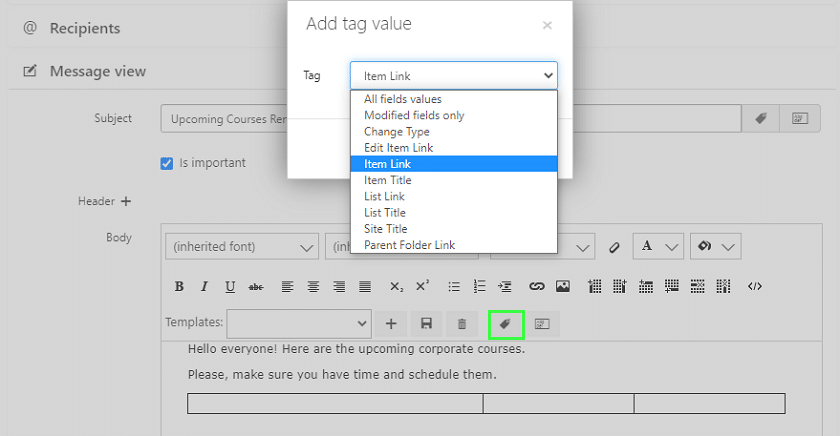Open the Message view section header

pos(98,71)
